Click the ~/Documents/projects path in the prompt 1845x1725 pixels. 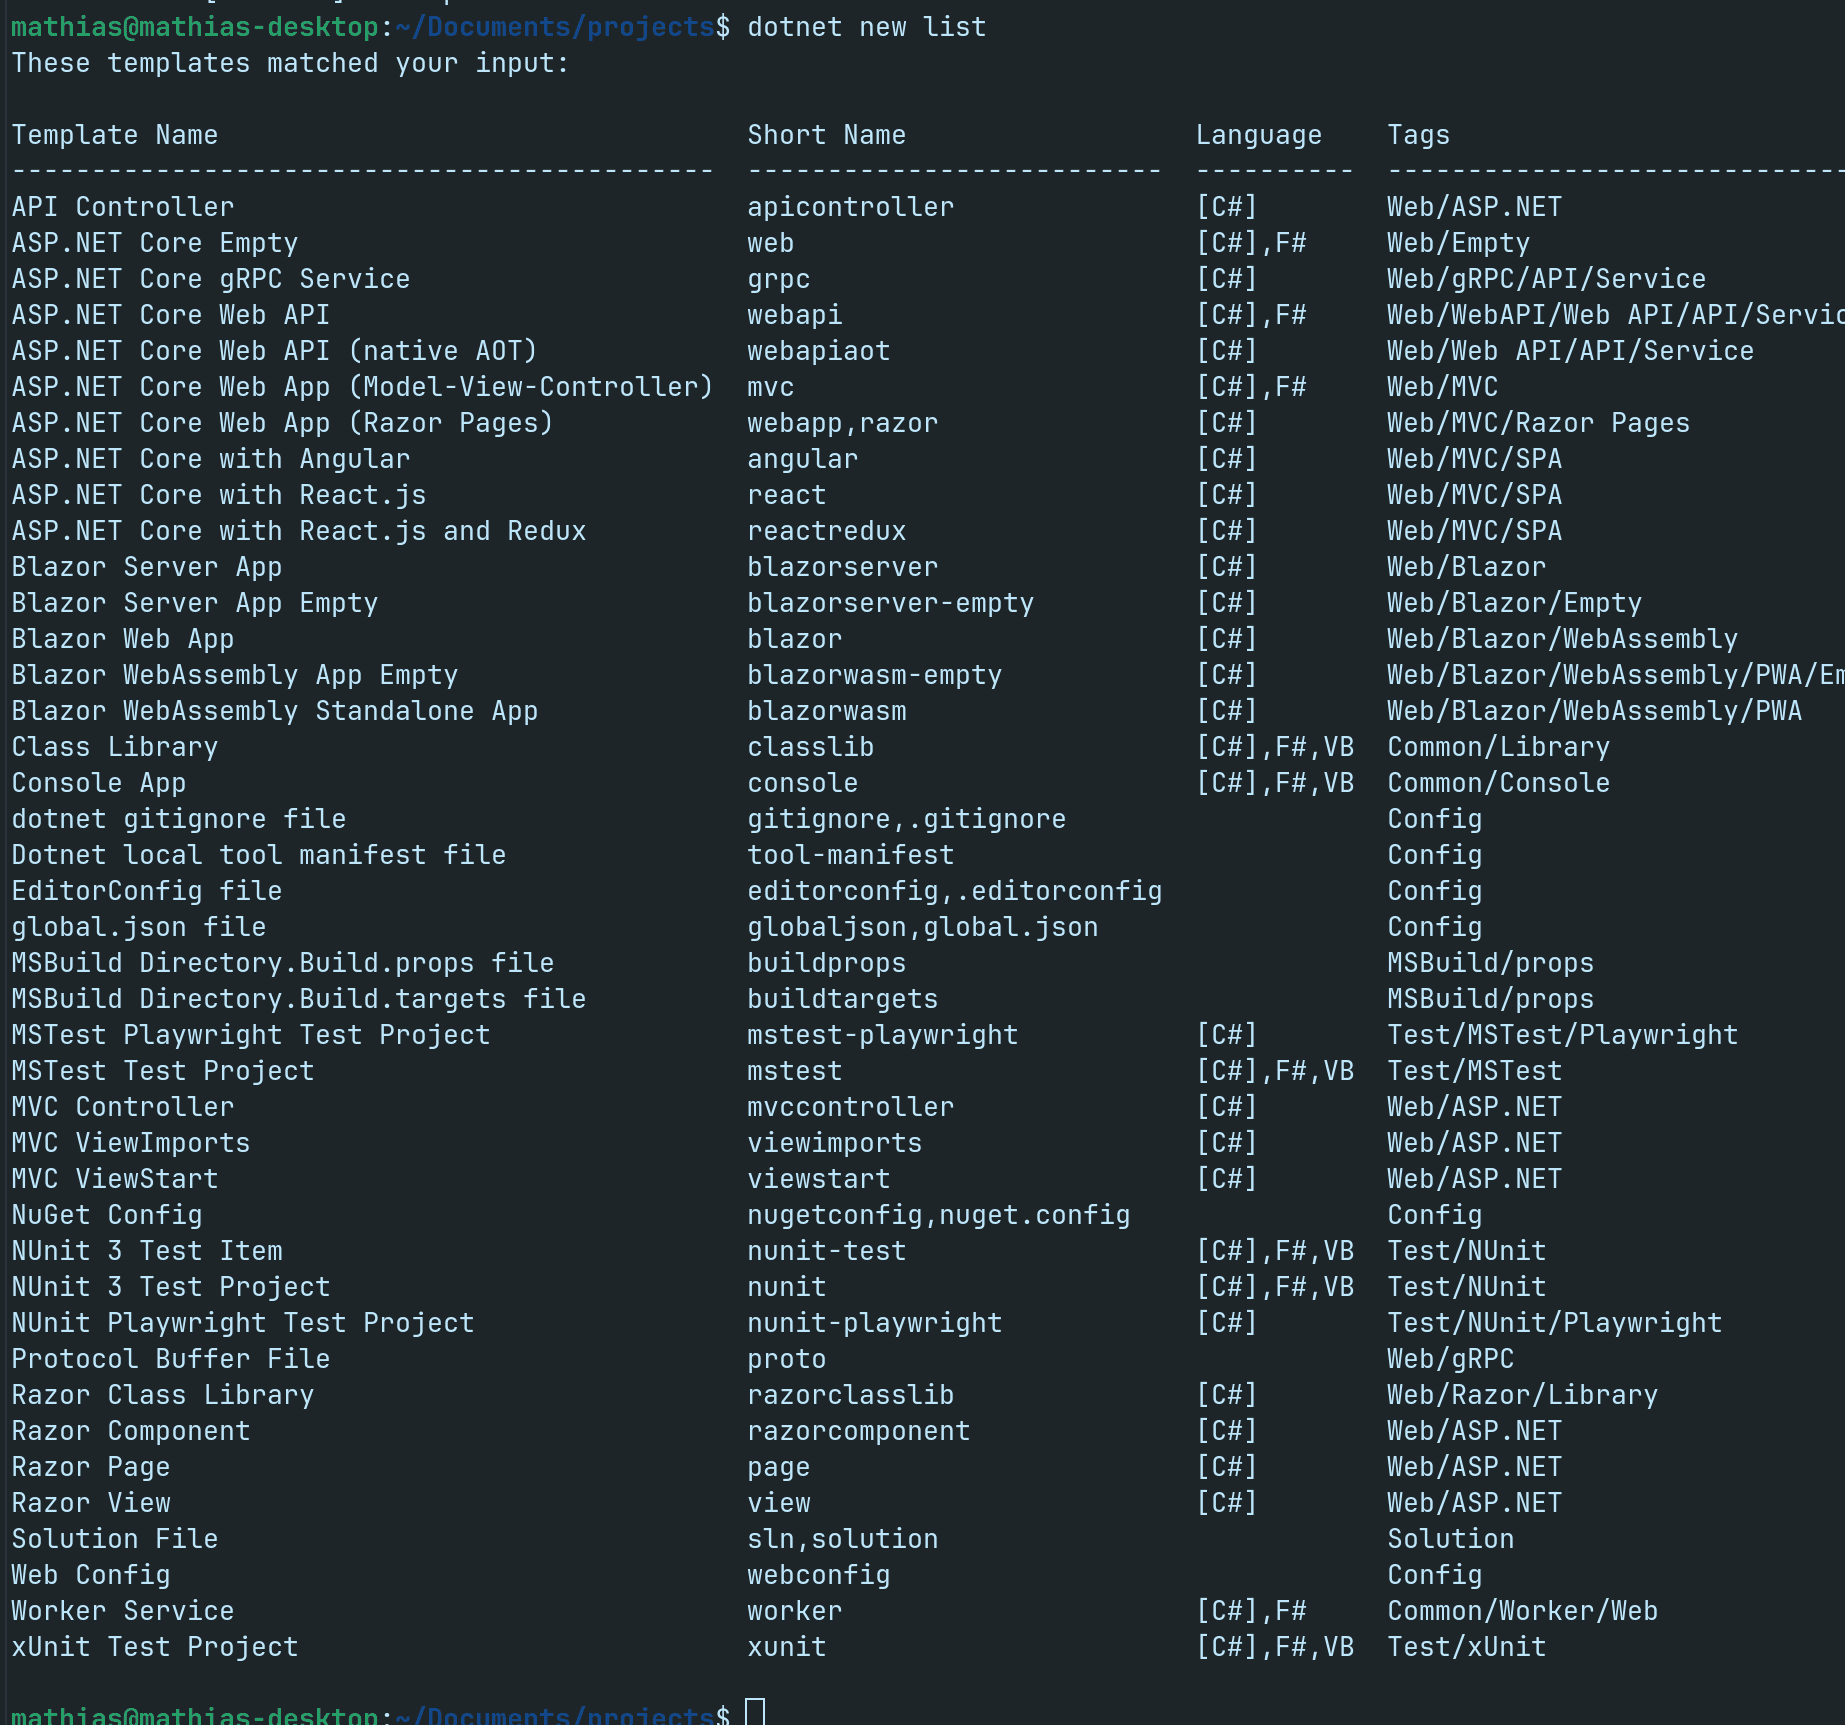click(x=548, y=27)
